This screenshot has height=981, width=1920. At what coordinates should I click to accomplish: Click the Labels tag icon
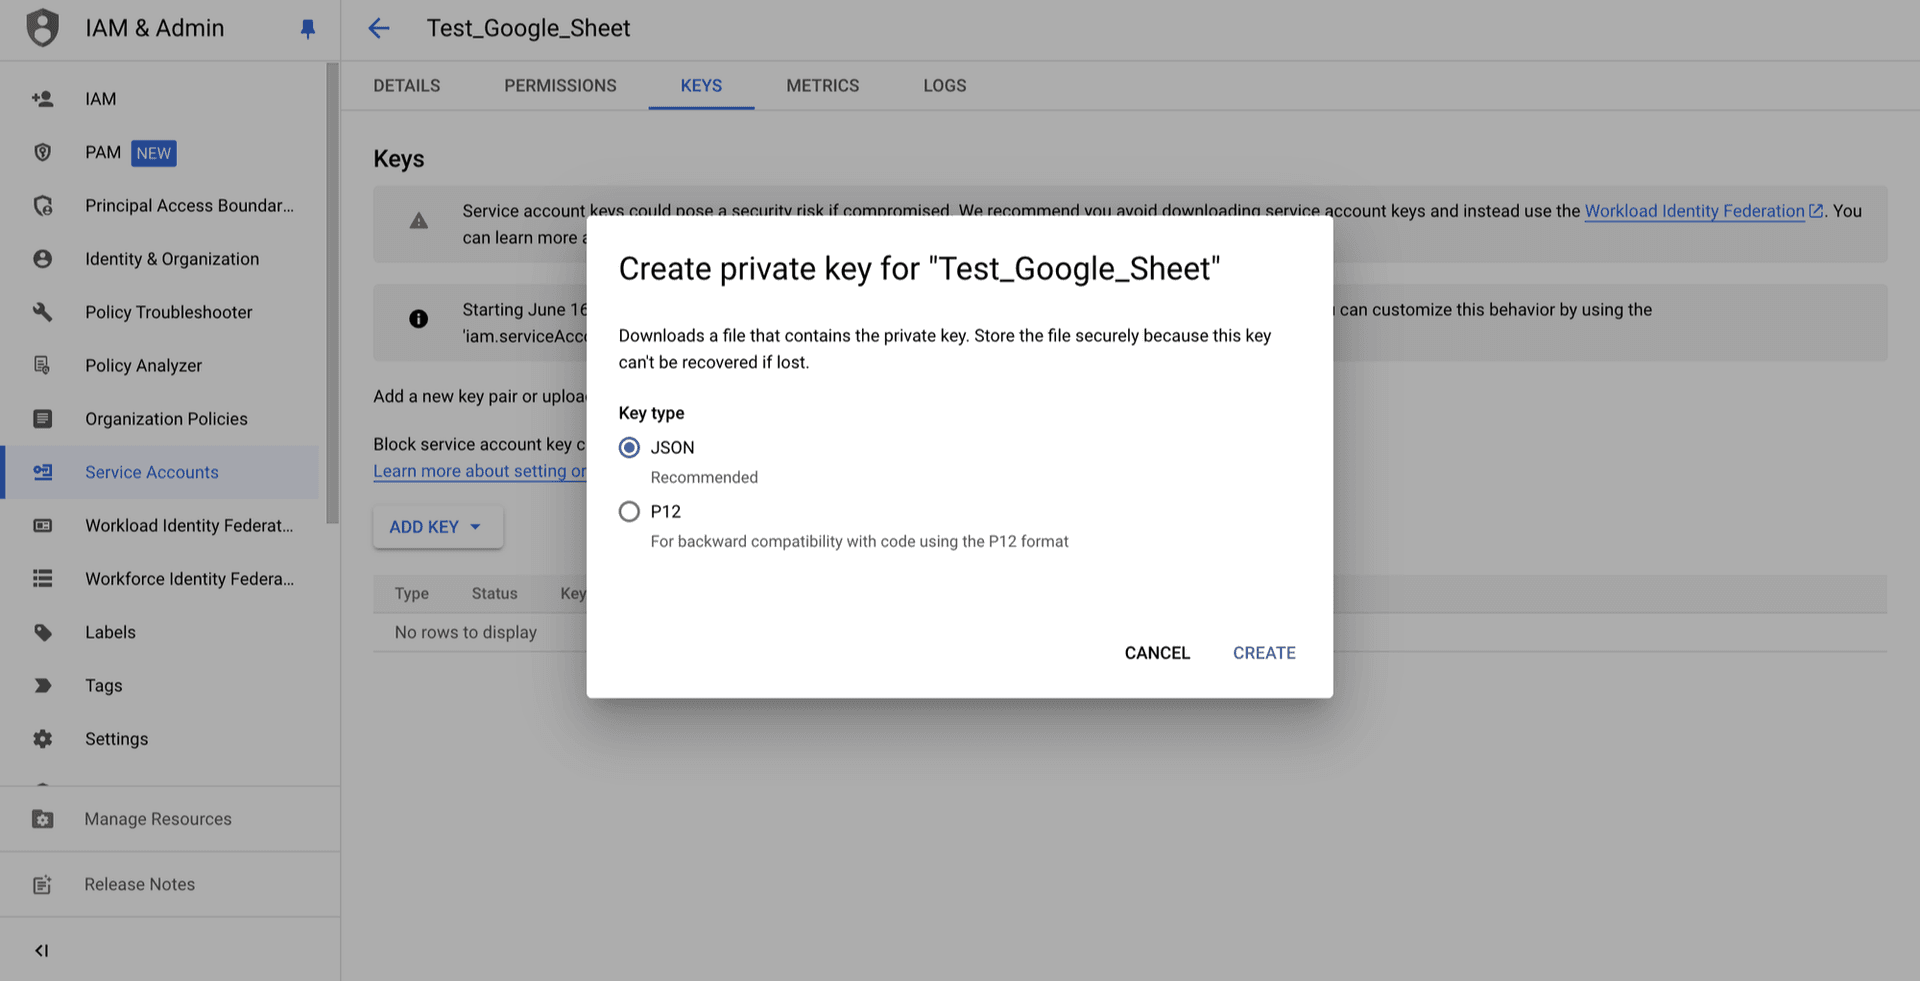[x=42, y=631]
